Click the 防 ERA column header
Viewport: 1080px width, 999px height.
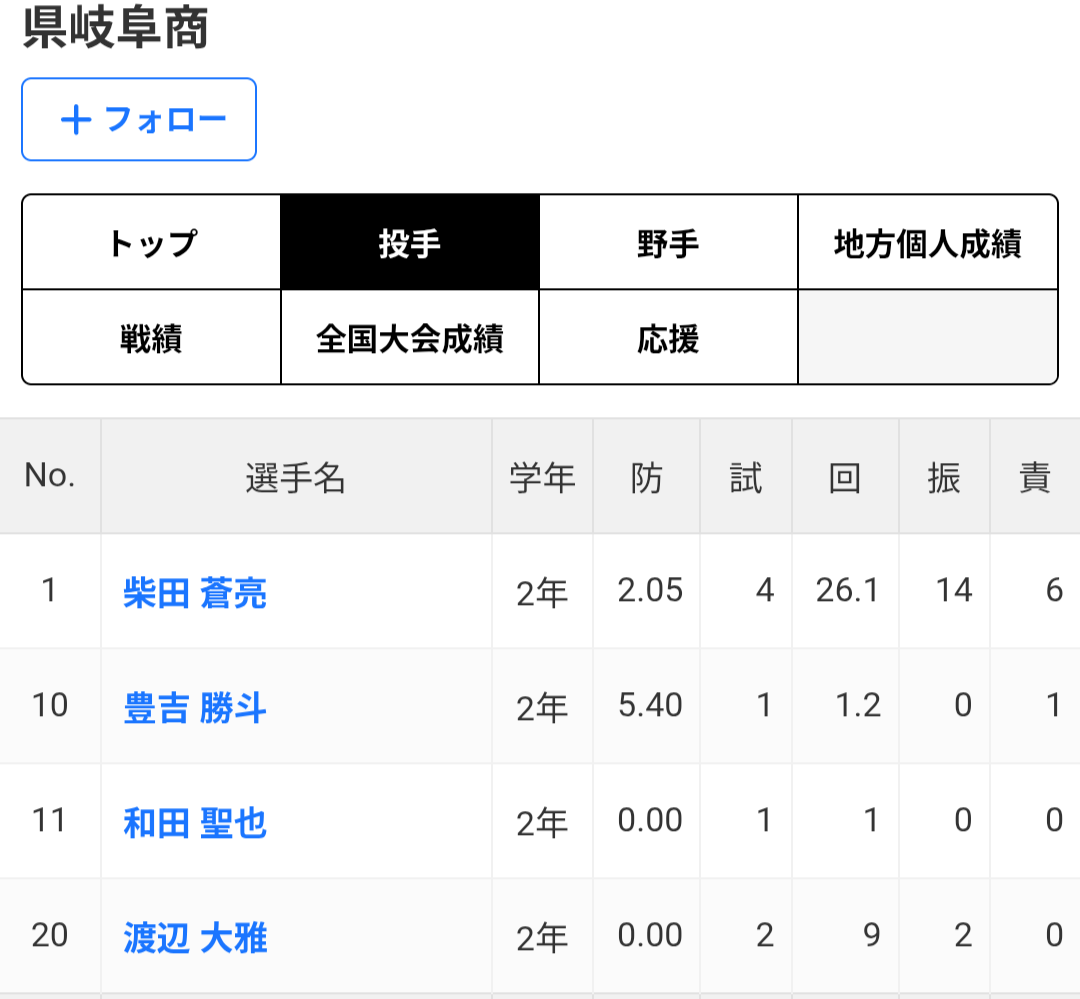tap(647, 479)
